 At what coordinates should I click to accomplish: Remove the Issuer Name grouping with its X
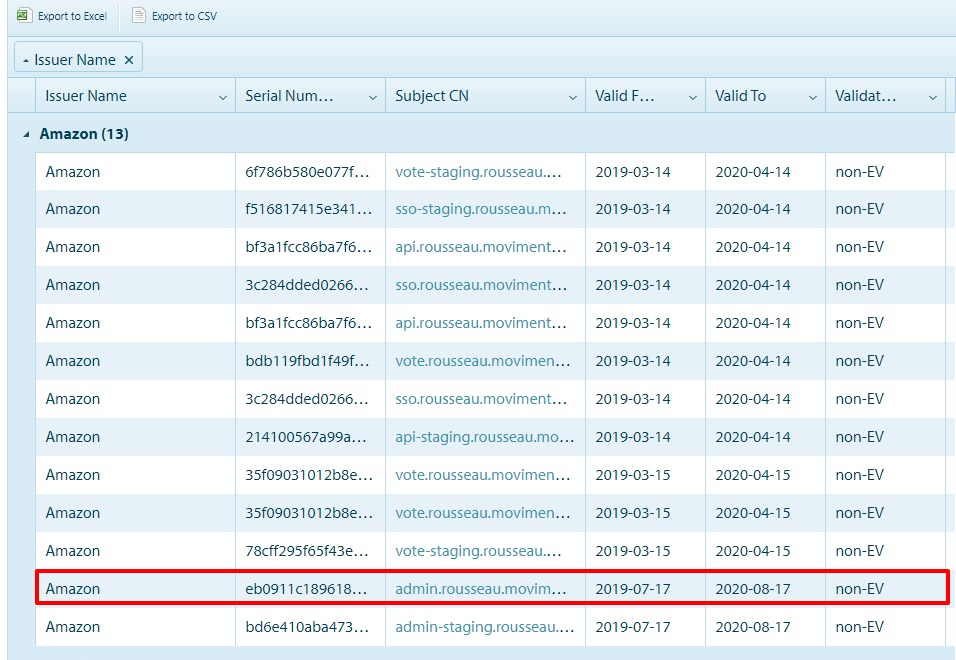(x=129, y=60)
